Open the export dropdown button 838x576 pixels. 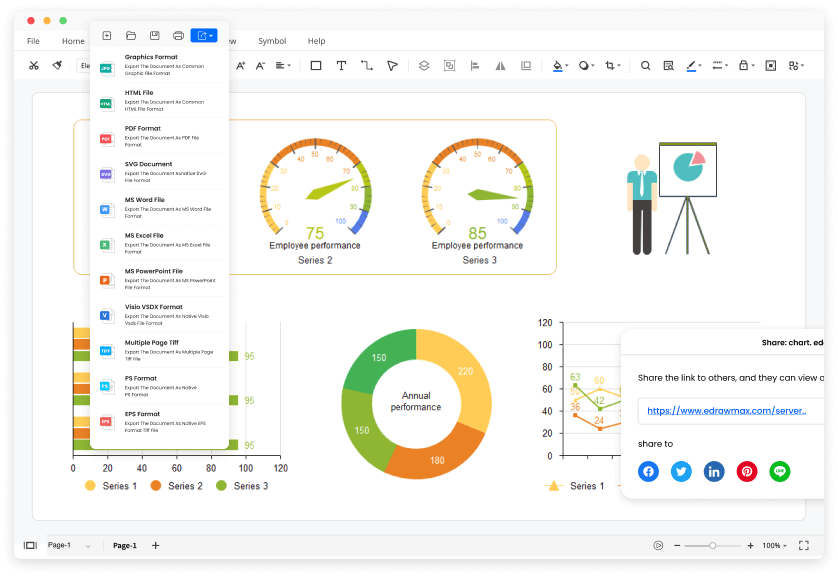tap(204, 35)
